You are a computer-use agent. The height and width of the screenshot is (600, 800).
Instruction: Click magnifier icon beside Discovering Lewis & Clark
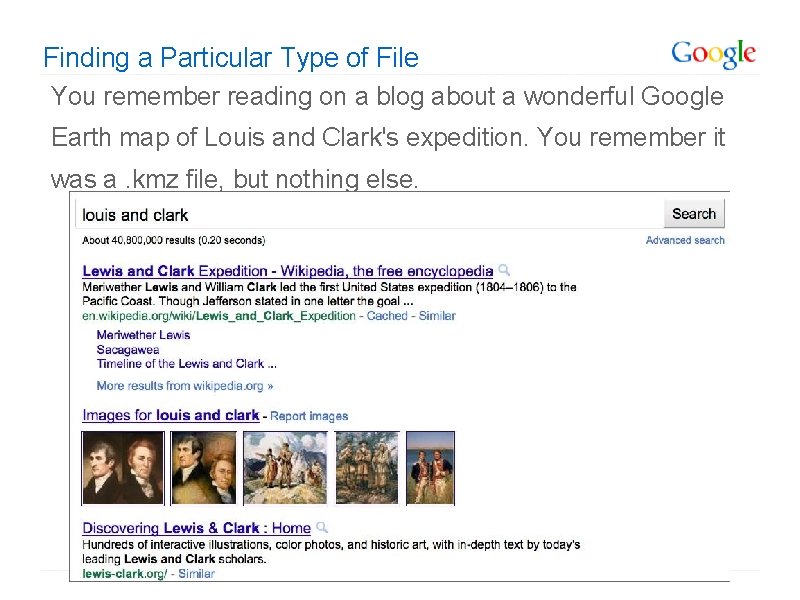[x=322, y=527]
